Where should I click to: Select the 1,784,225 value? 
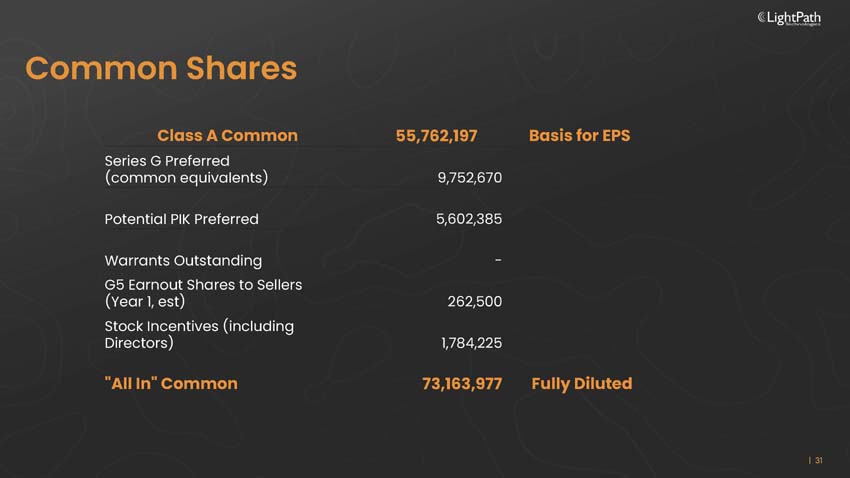[x=471, y=343]
